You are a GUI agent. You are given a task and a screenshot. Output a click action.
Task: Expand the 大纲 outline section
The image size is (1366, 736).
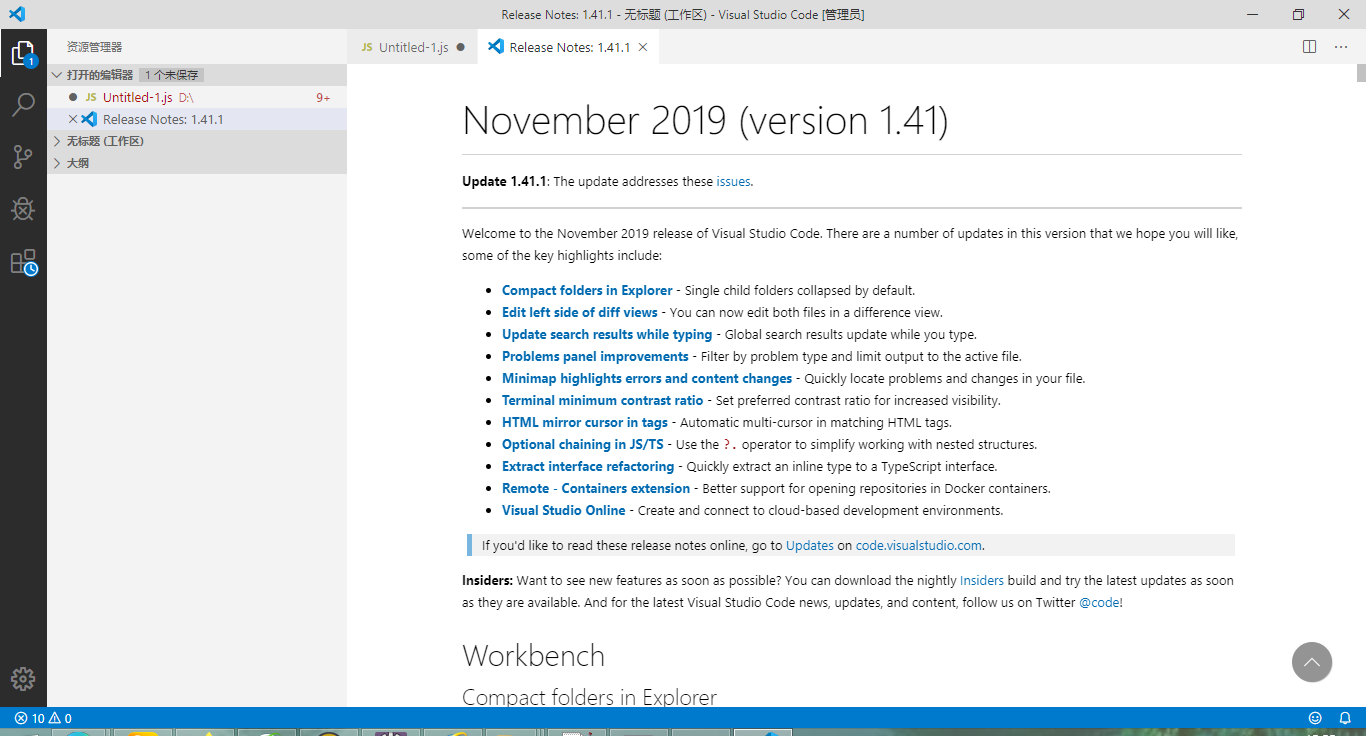click(197, 163)
